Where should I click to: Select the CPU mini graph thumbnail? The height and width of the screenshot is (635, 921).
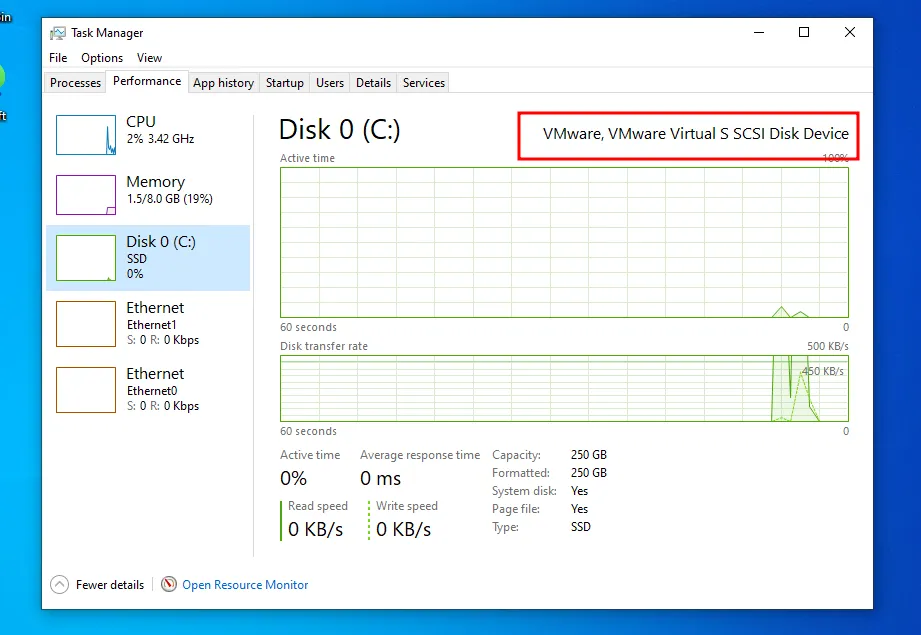86,135
